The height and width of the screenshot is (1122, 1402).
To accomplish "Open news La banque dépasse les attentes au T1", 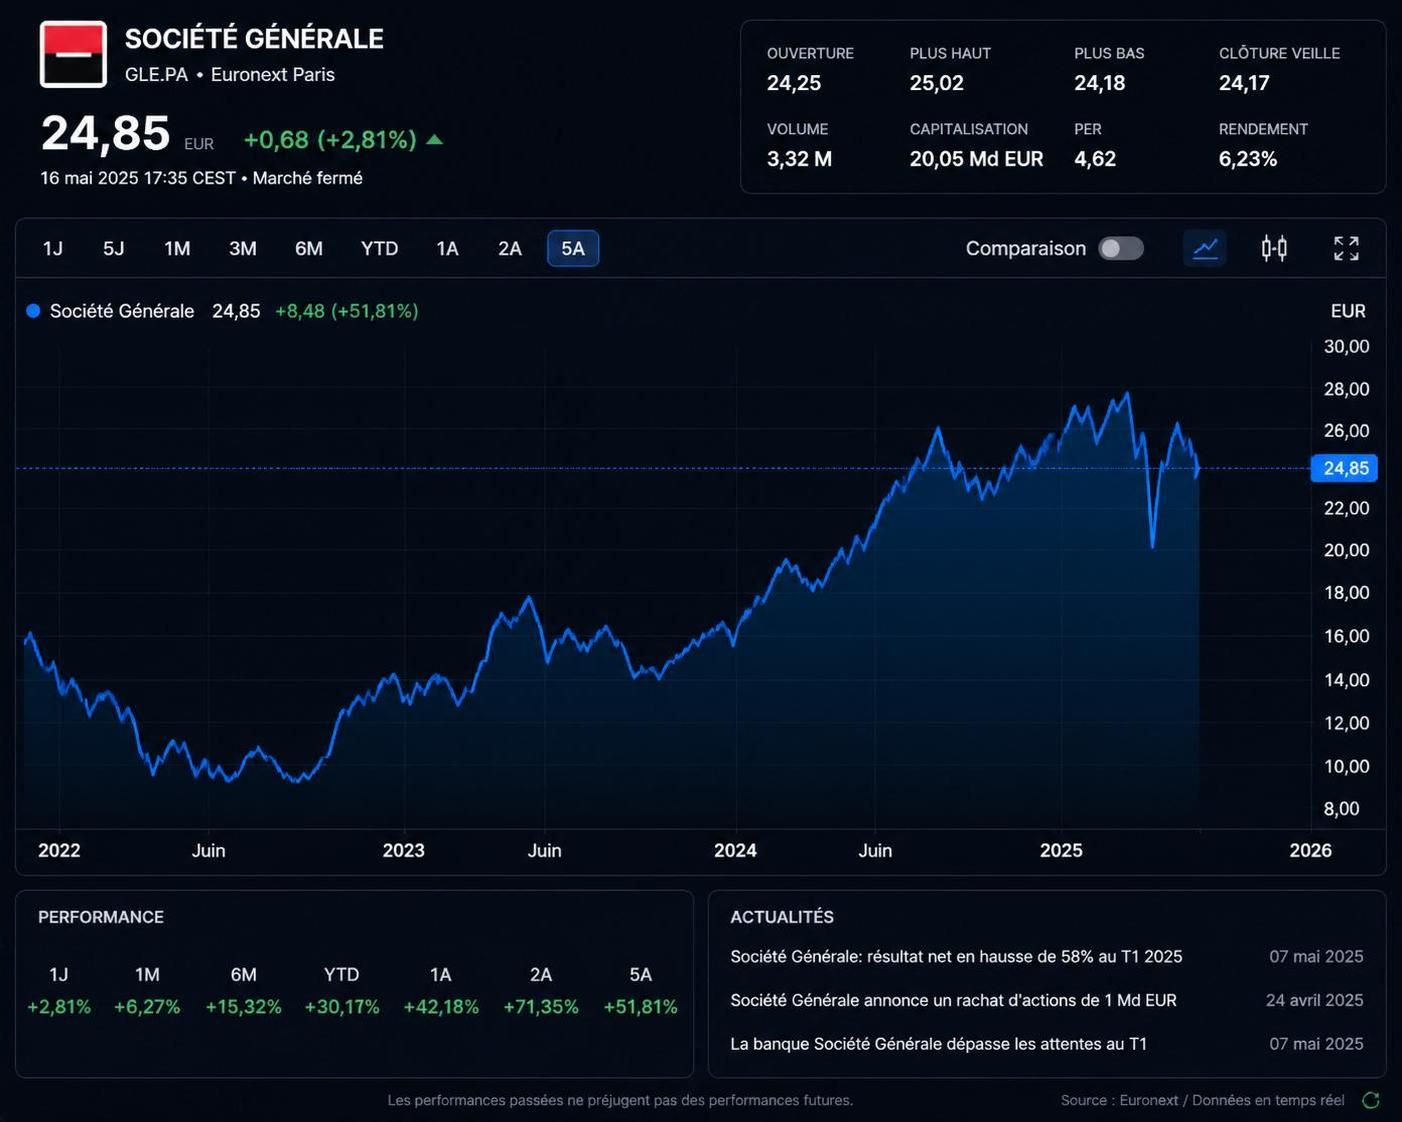I will click(x=938, y=1044).
